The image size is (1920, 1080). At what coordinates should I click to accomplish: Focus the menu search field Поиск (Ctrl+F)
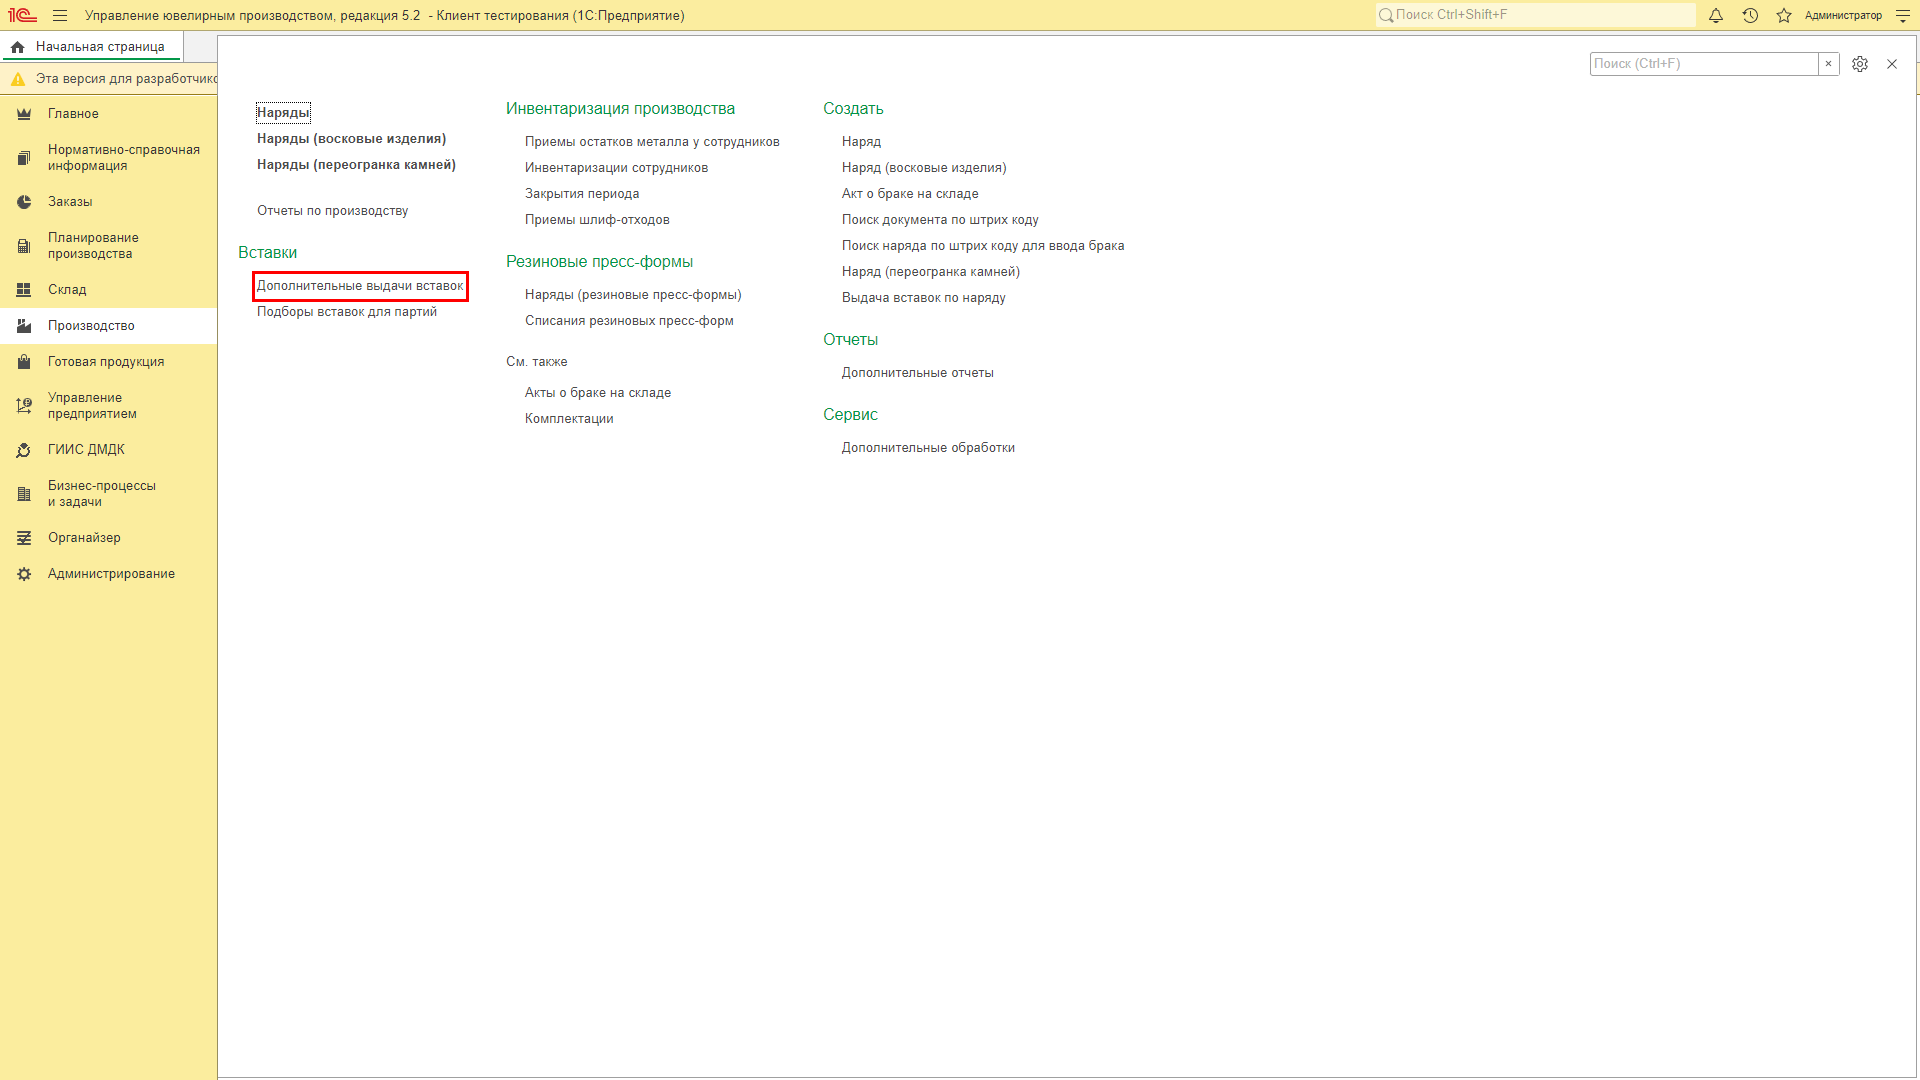1704,64
